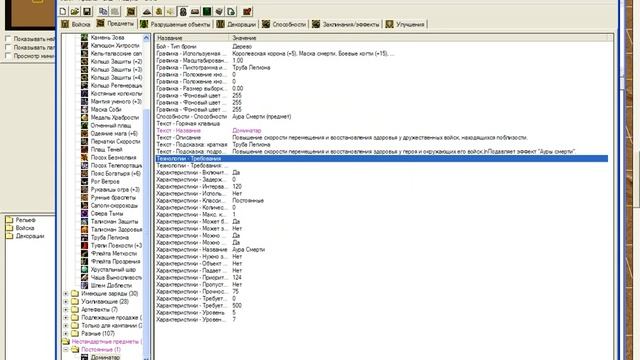Expand the Только для кампании folder
Image resolution: width=640 pixels, height=360 pixels.
66,325
